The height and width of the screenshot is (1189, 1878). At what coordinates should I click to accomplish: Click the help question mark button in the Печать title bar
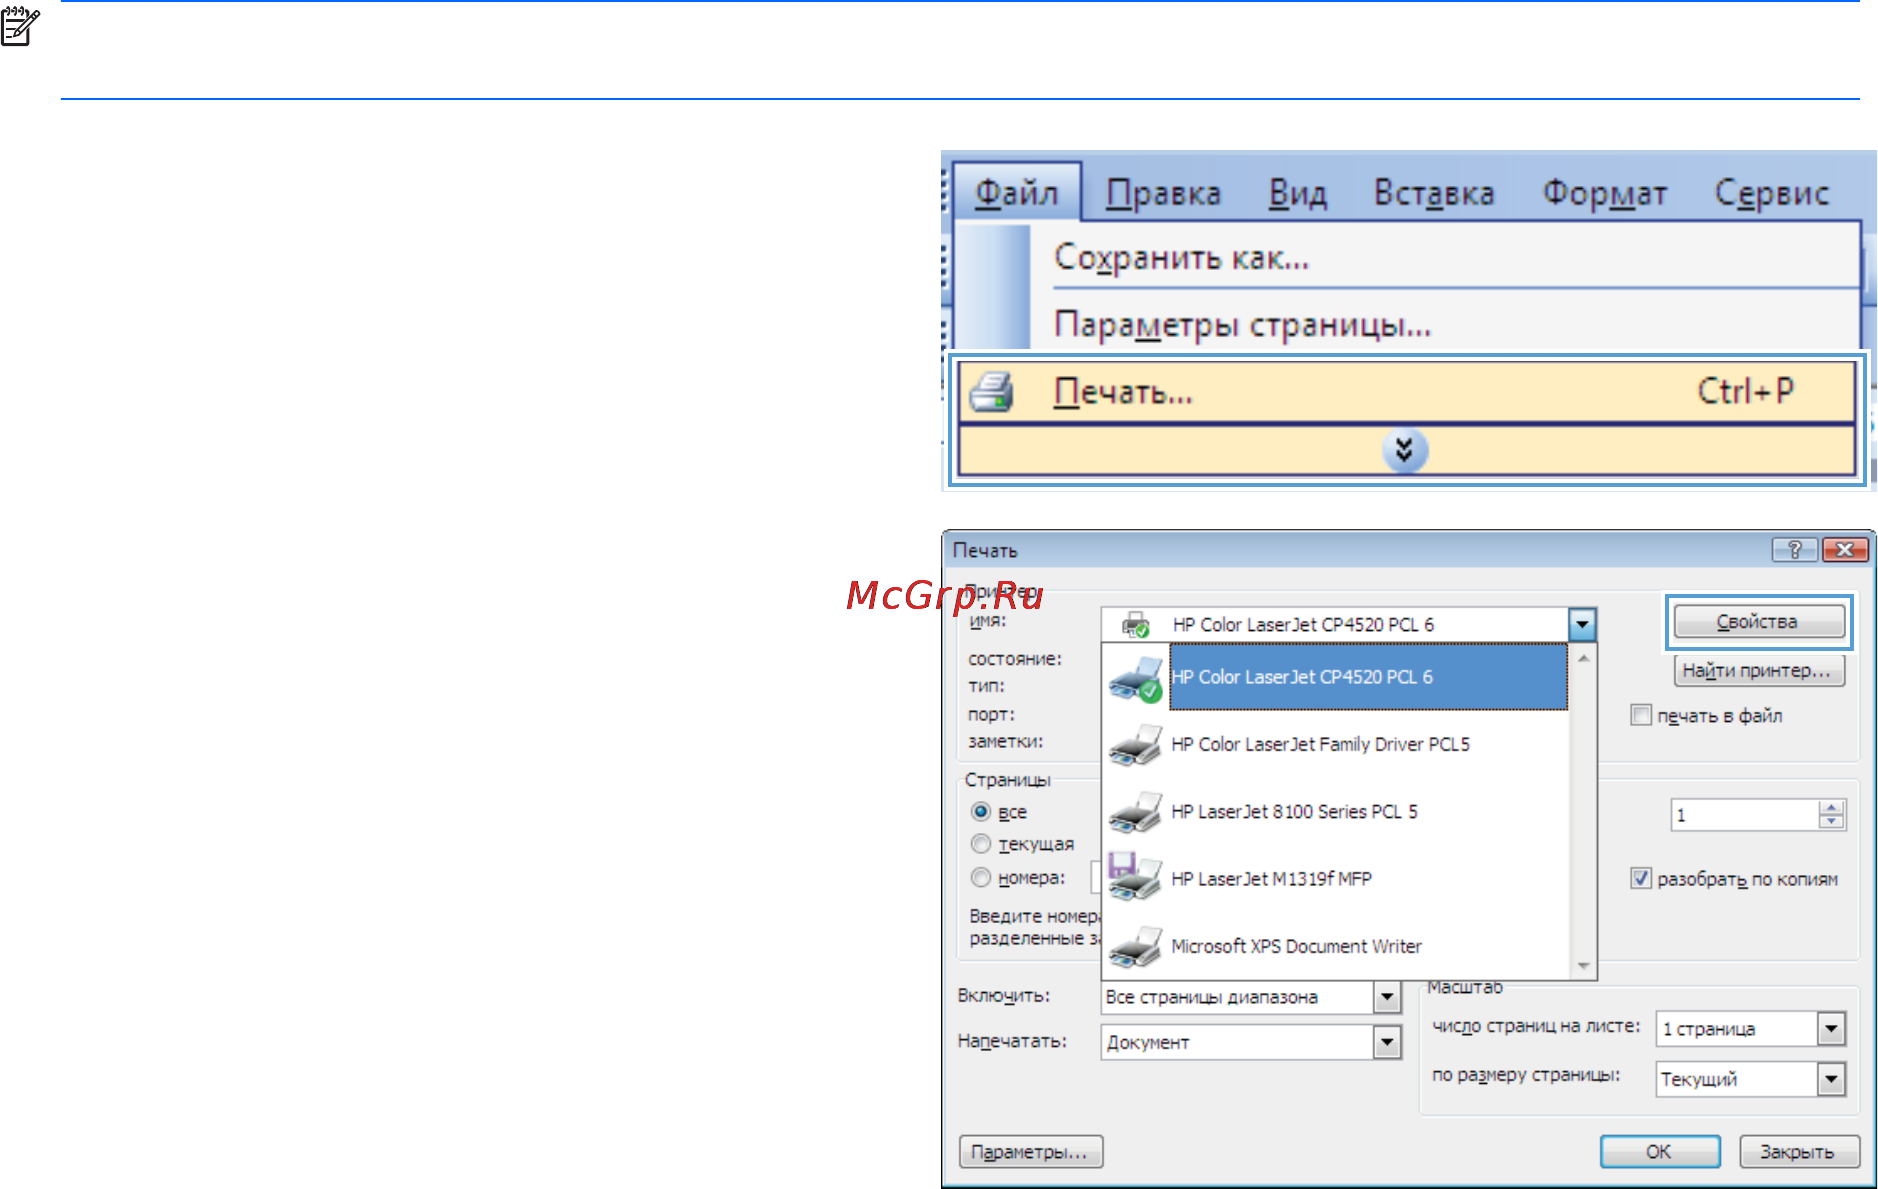click(x=1795, y=550)
